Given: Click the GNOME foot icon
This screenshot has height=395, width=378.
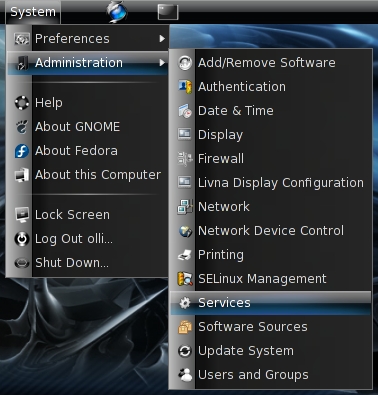Looking at the screenshot, I should tap(22, 127).
